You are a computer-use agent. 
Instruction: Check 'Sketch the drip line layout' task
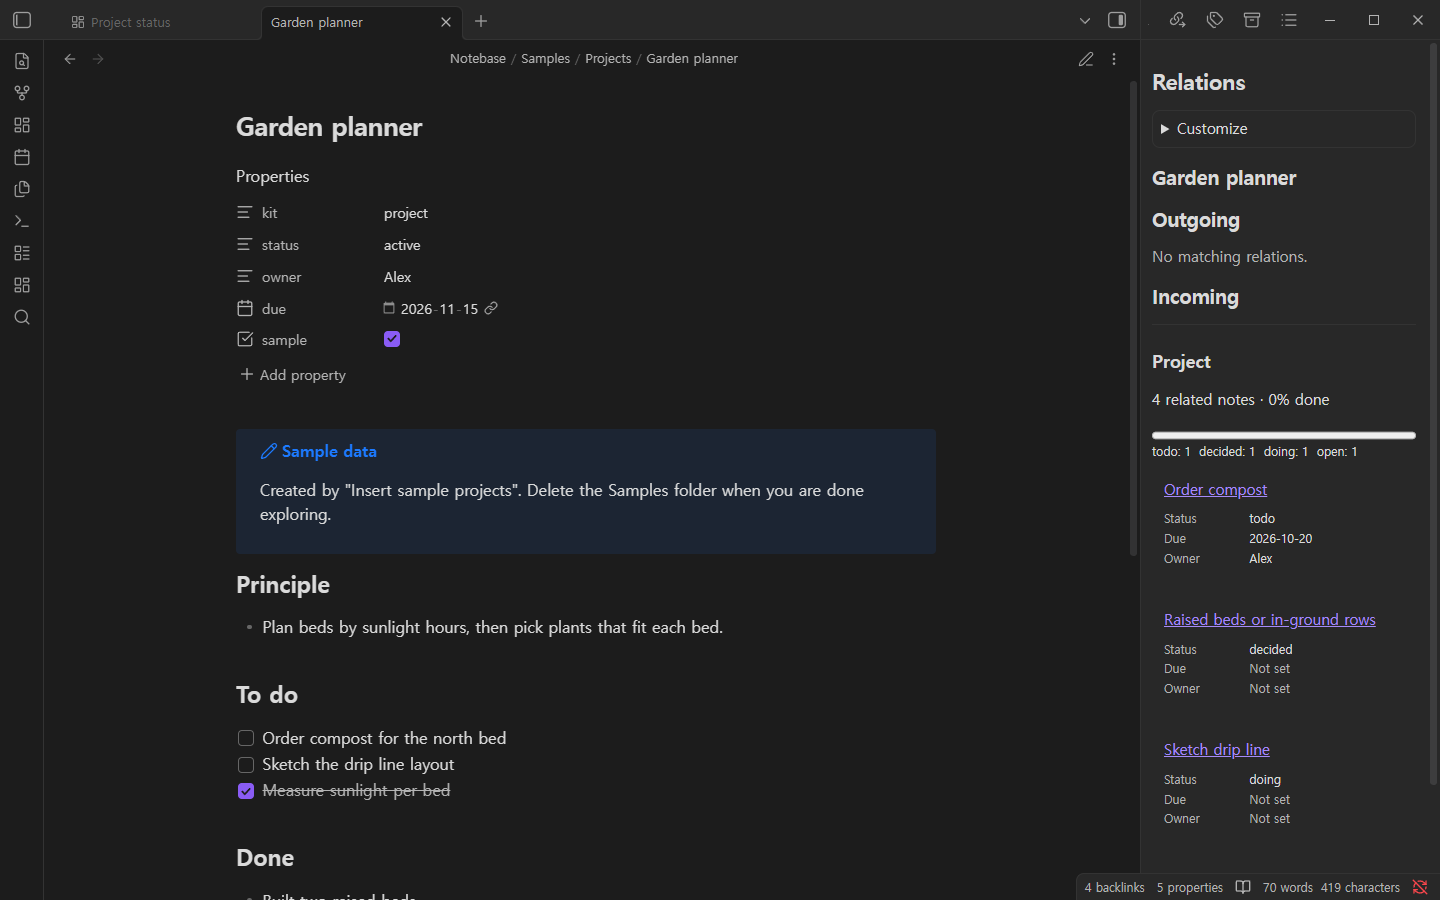(x=246, y=765)
